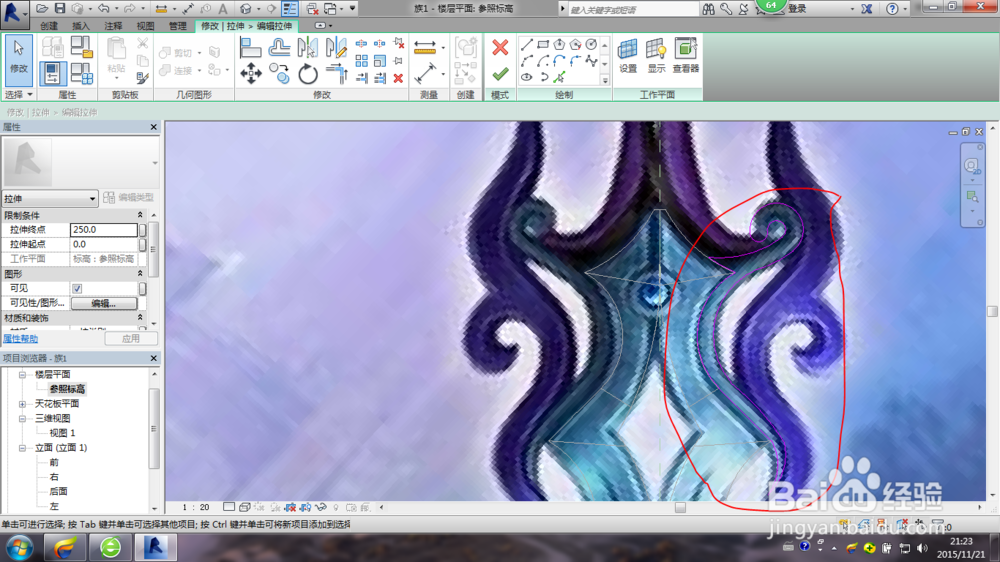Toggle visual style icon next to scale
The image size is (1000, 562).
point(244,507)
